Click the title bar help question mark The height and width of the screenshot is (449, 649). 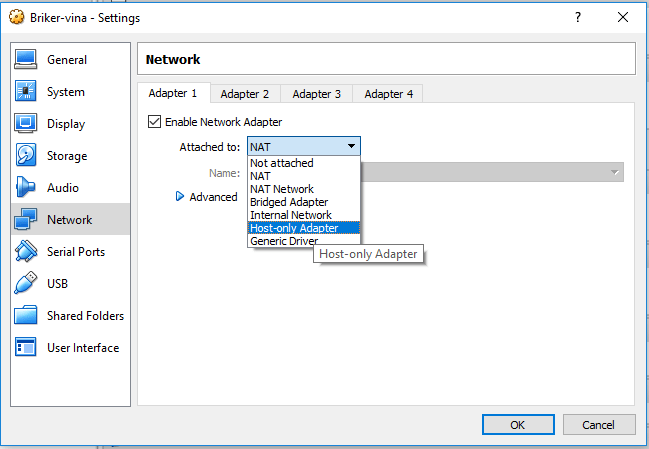[x=577, y=18]
